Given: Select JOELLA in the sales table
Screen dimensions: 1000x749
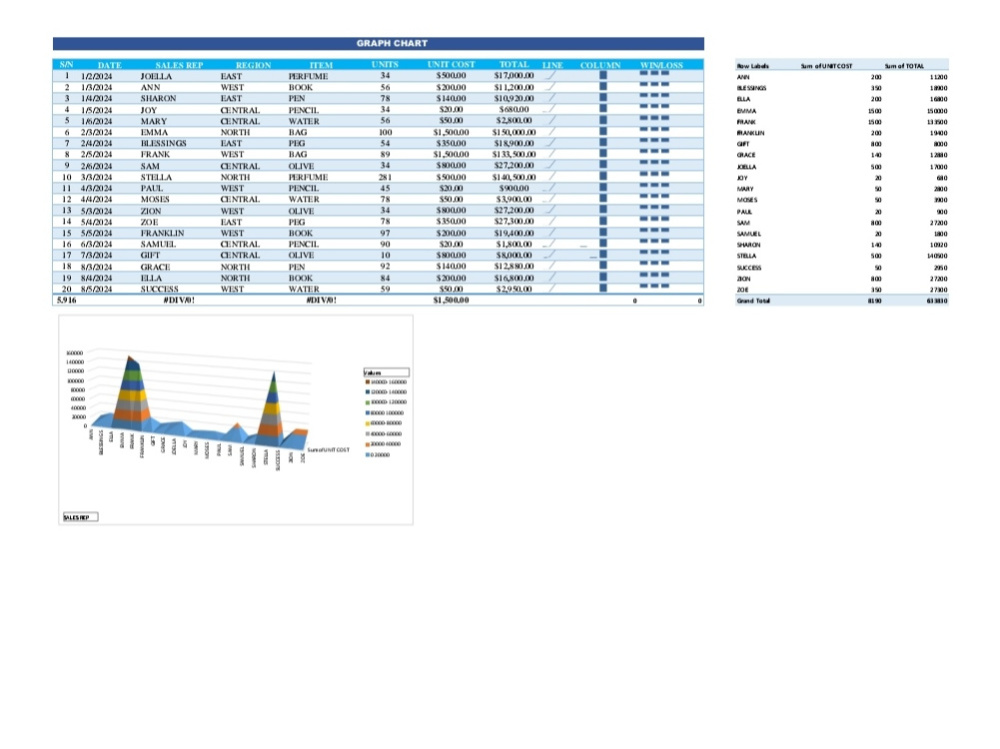Looking at the screenshot, I should 156,76.
